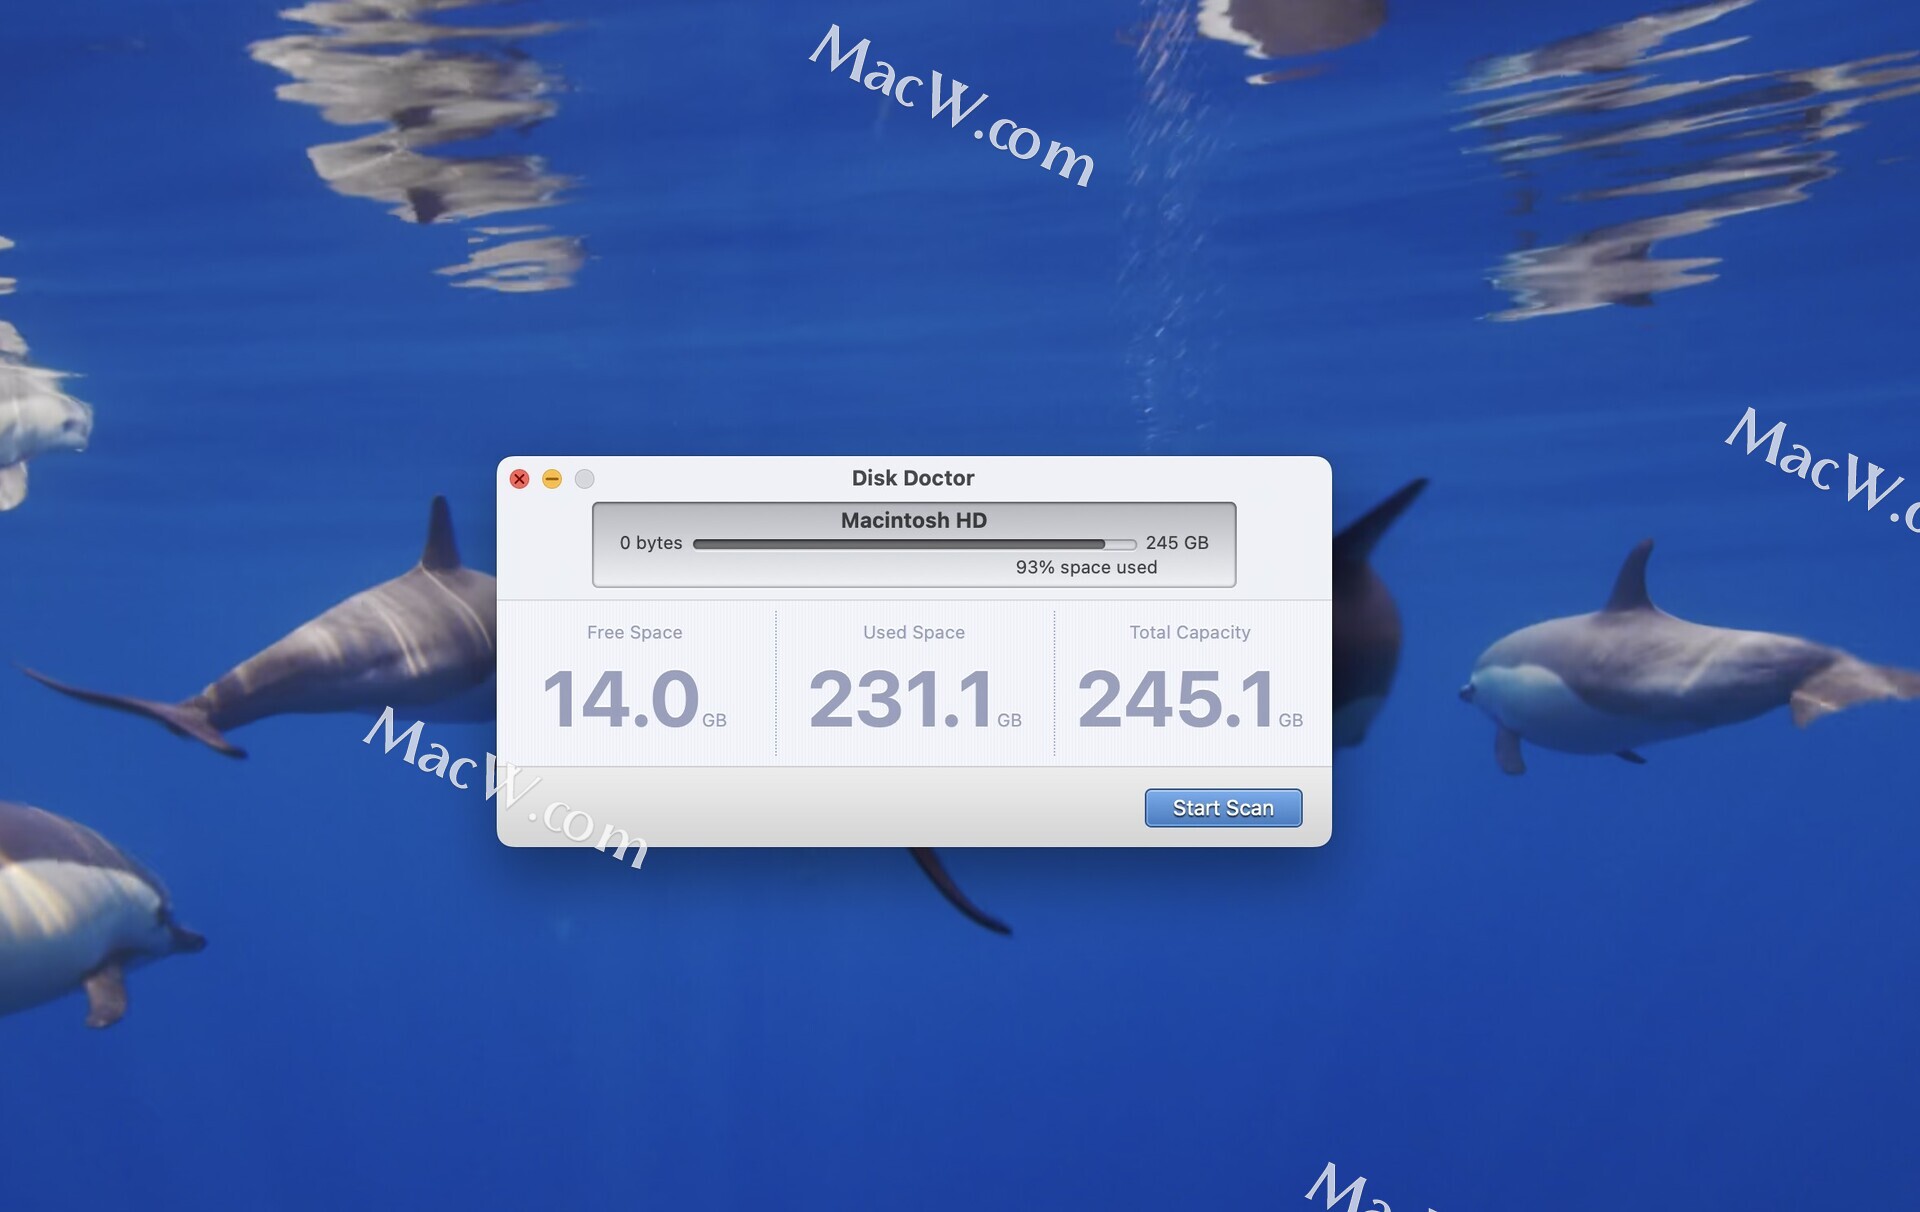
Task: Close the Disk Doctor window
Action: point(519,479)
